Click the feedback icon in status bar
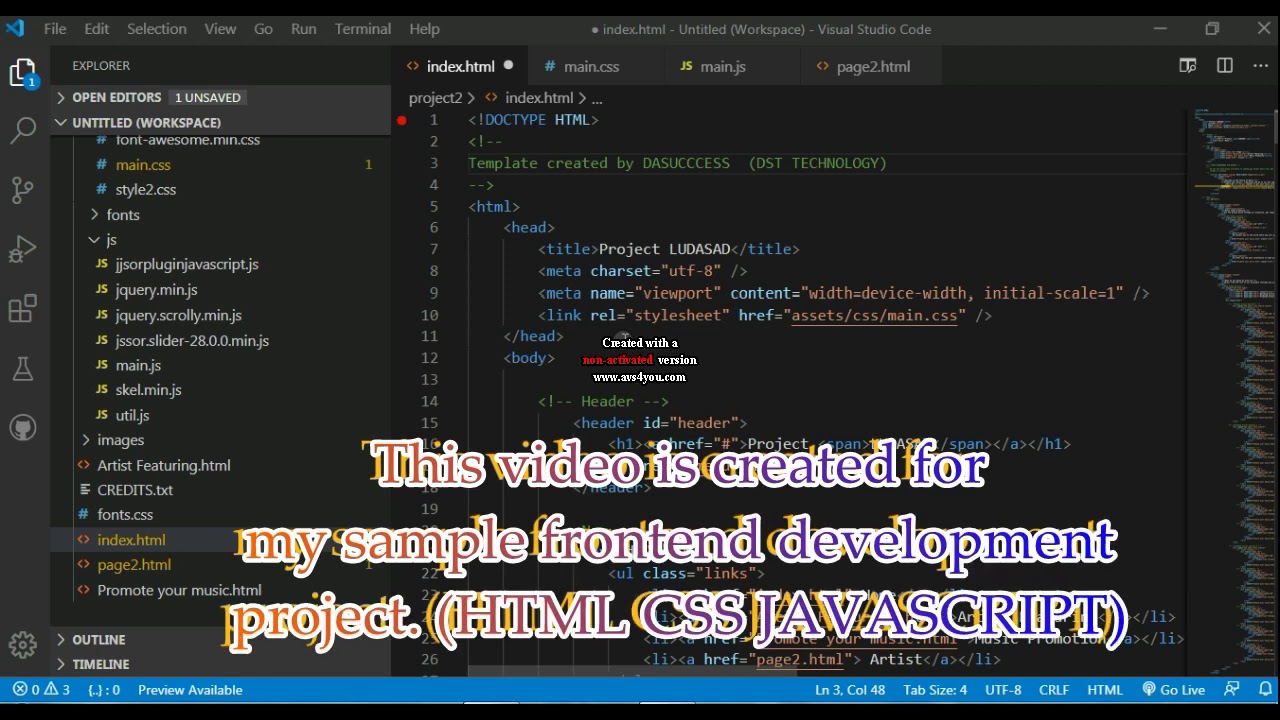Viewport: 1280px width, 720px height. 1232,690
